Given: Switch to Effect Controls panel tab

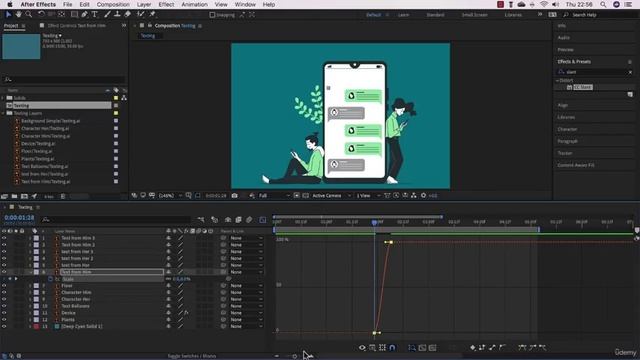Looking at the screenshot, I should (76, 25).
